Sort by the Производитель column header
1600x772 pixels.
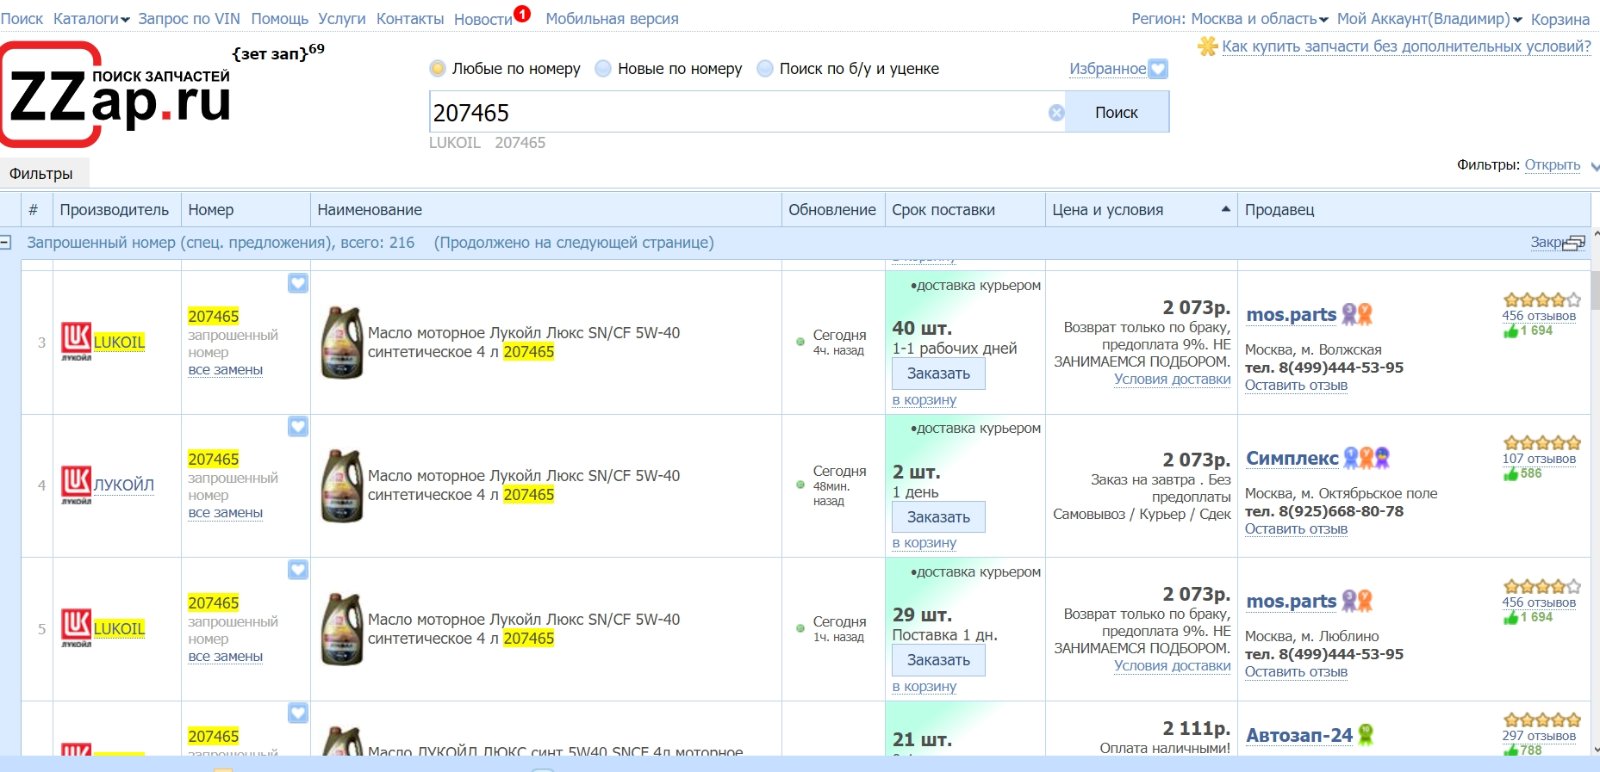pos(114,210)
